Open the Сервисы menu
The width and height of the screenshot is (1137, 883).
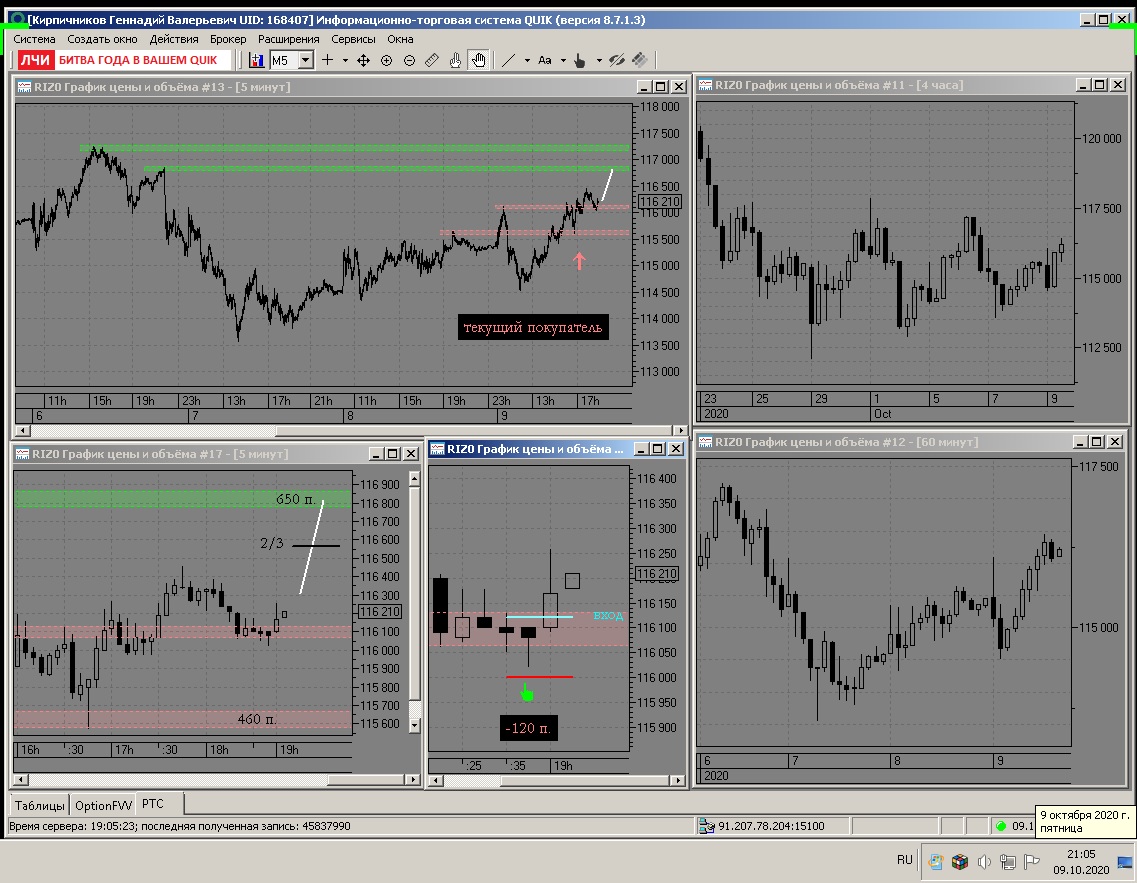353,39
